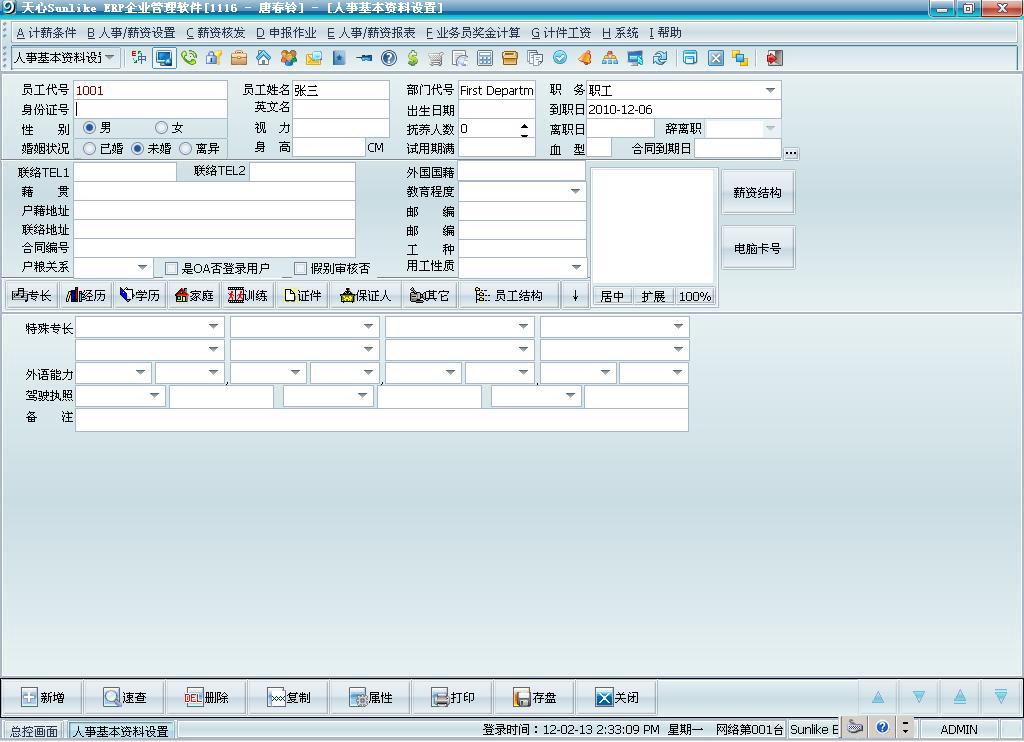Open the 户粮关系 dropdown
The height and width of the screenshot is (742, 1024).
(142, 266)
